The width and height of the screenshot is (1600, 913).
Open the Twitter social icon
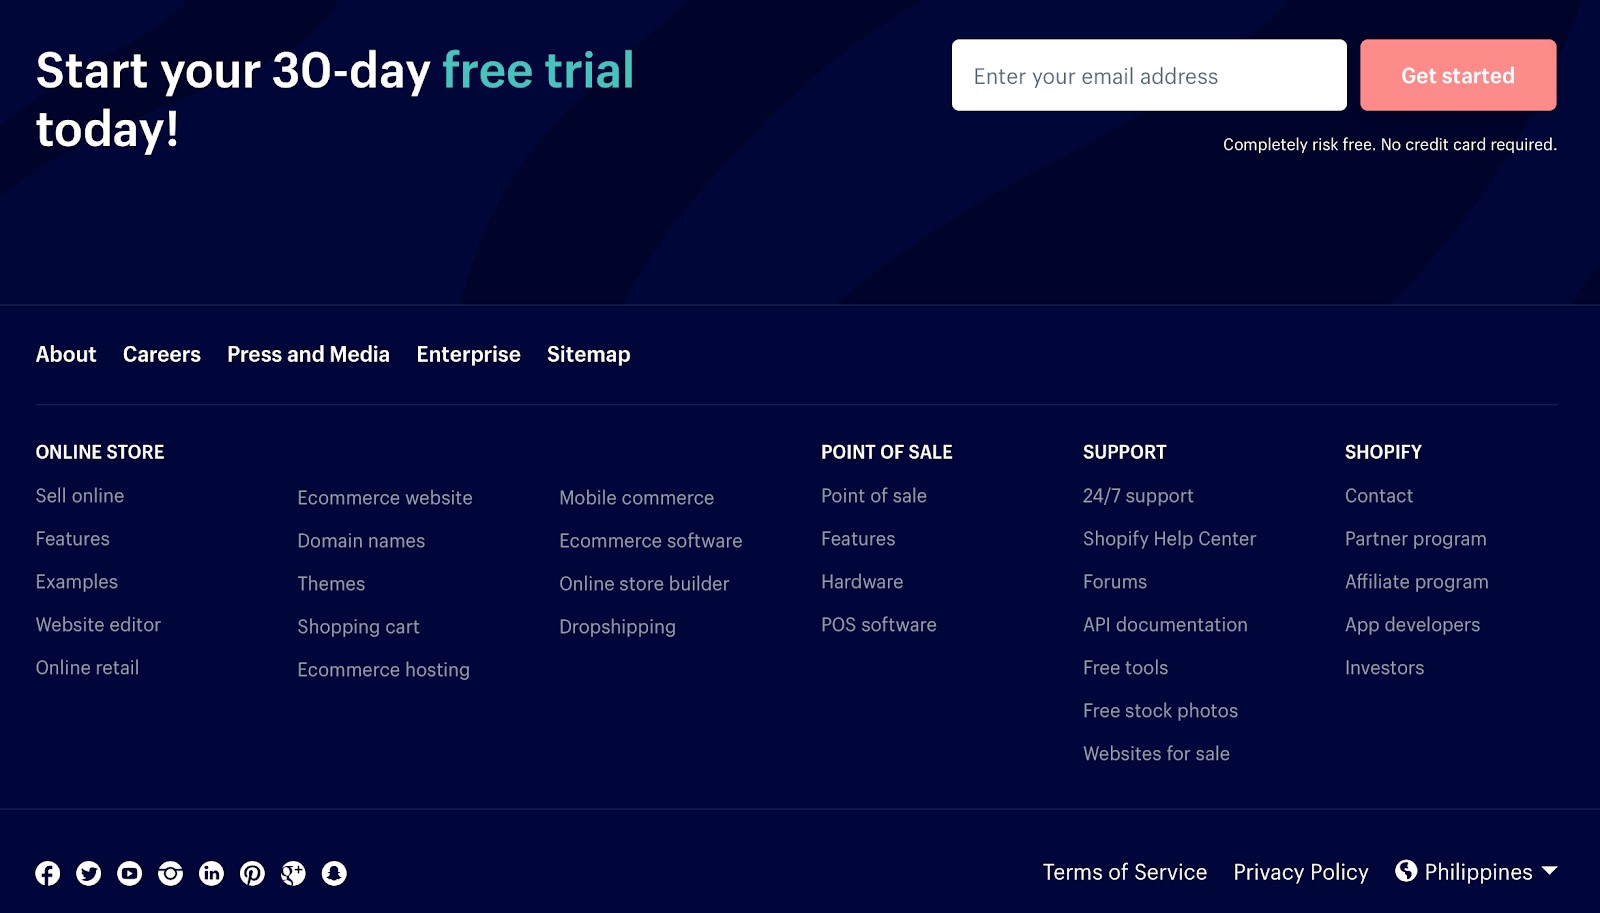point(89,873)
